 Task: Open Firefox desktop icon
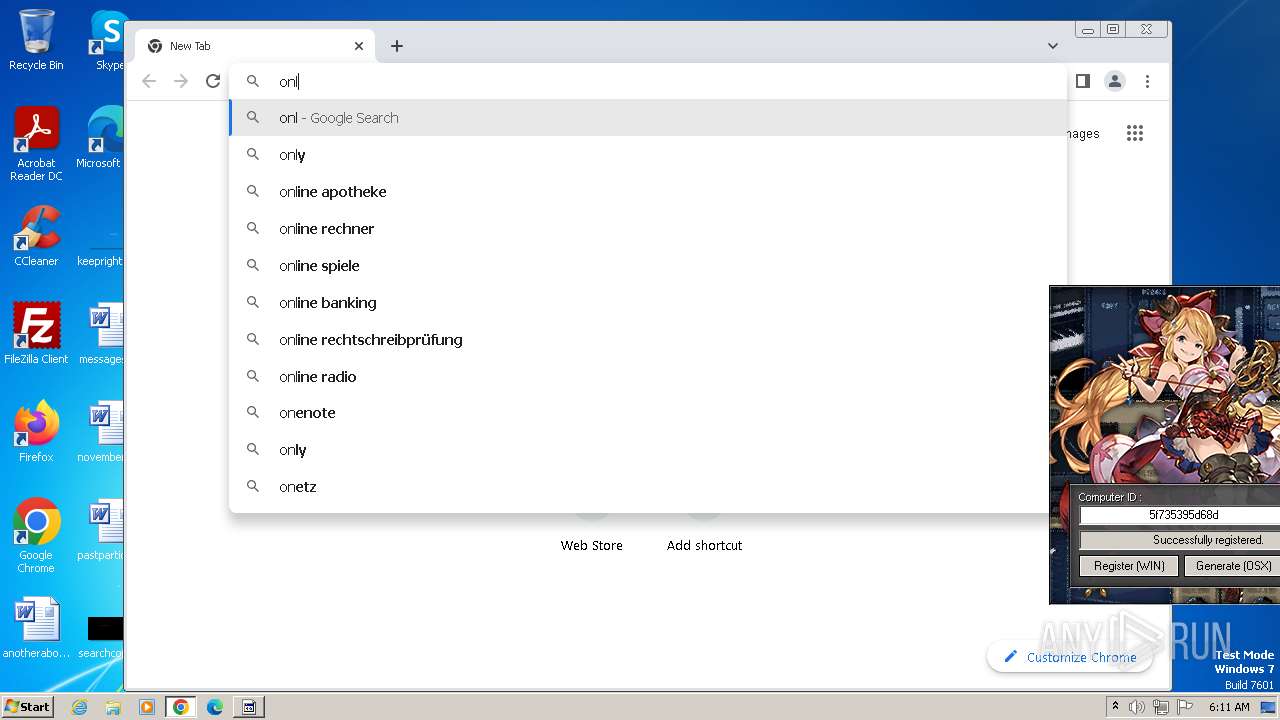36,431
